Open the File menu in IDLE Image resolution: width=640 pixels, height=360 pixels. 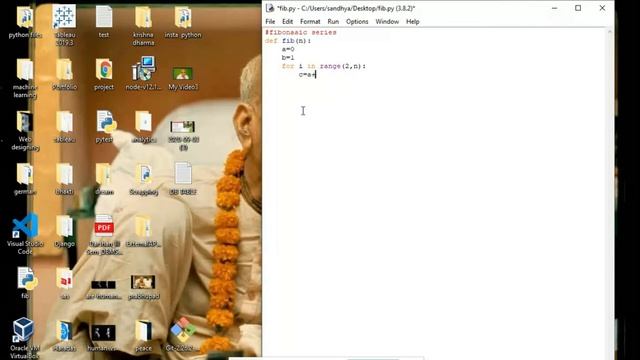pyautogui.click(x=270, y=22)
